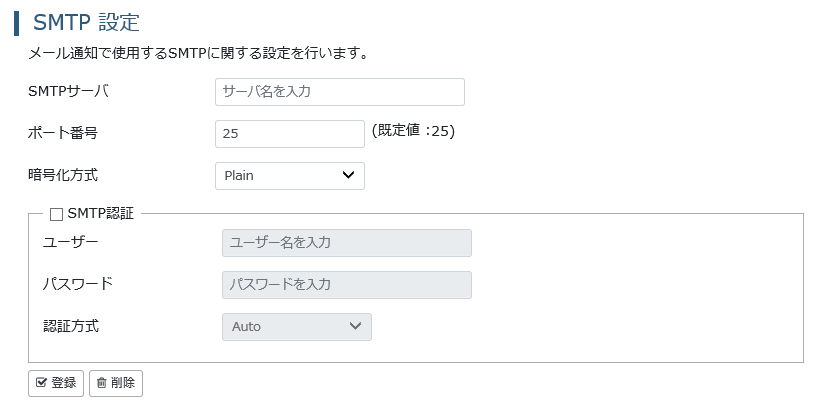The image size is (823, 408).
Task: Click the (既定値 :25) hint text
Action: coord(413,131)
